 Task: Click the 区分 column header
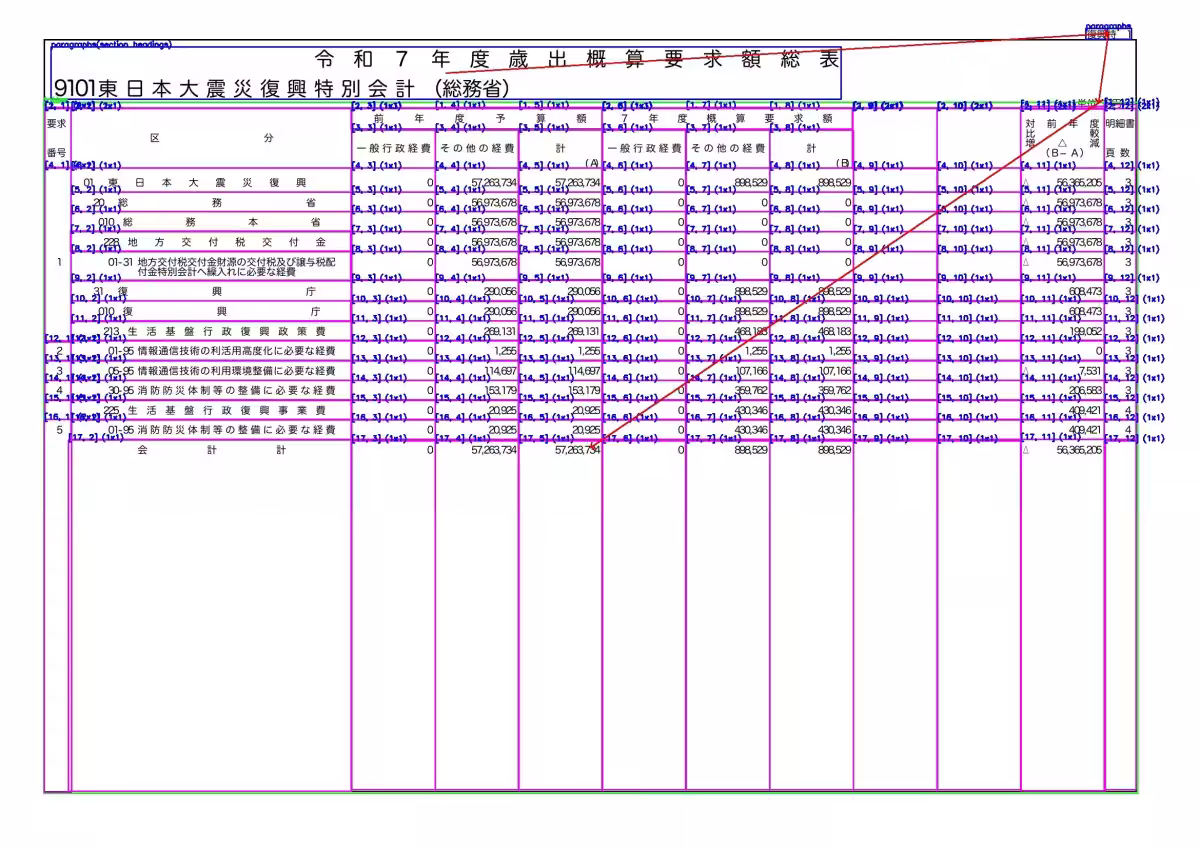coord(210,138)
